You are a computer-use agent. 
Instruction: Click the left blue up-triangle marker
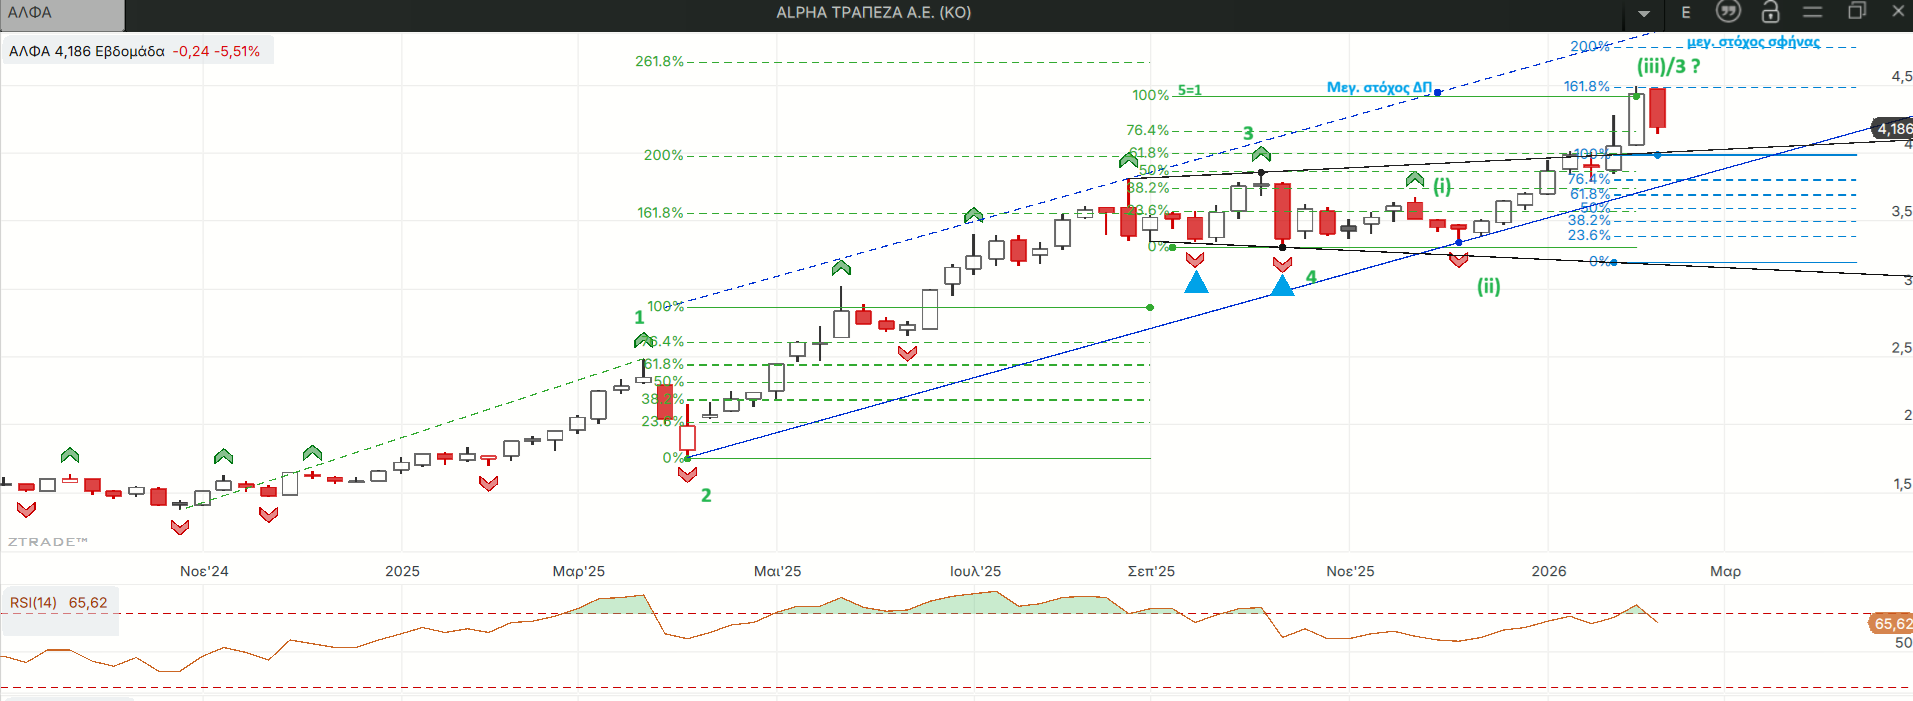(1196, 283)
